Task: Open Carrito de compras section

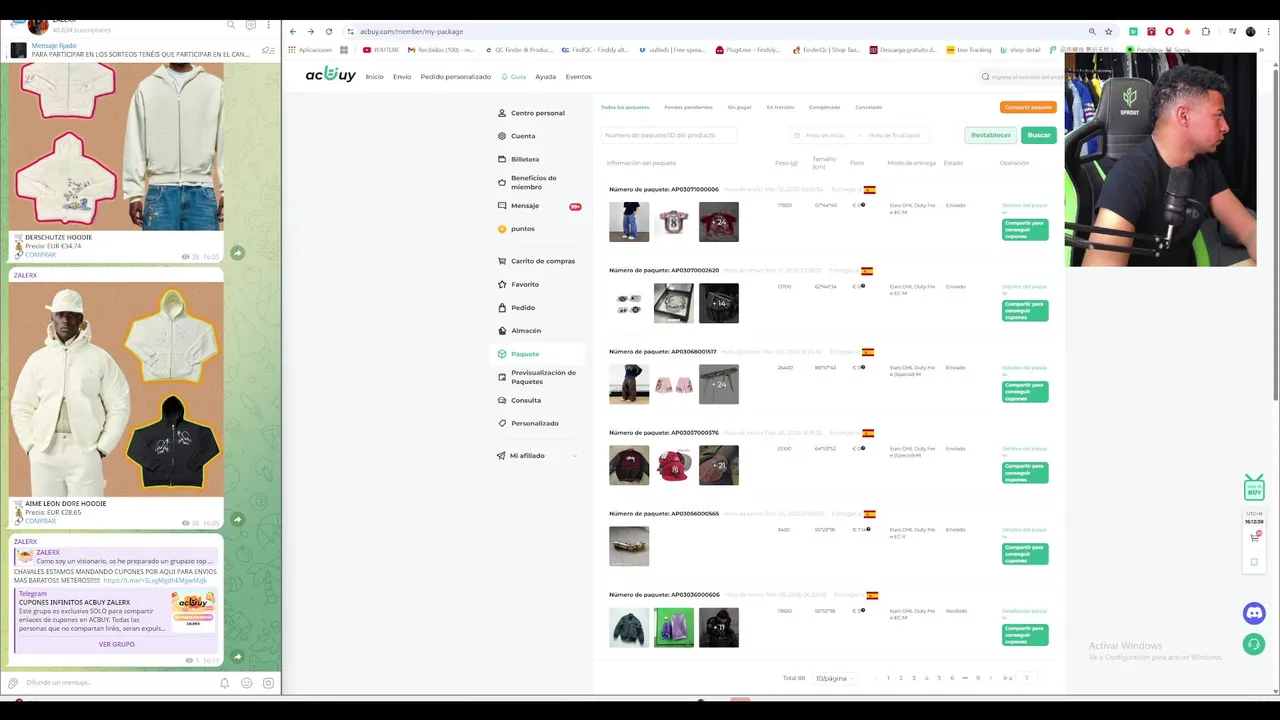Action: tap(542, 261)
